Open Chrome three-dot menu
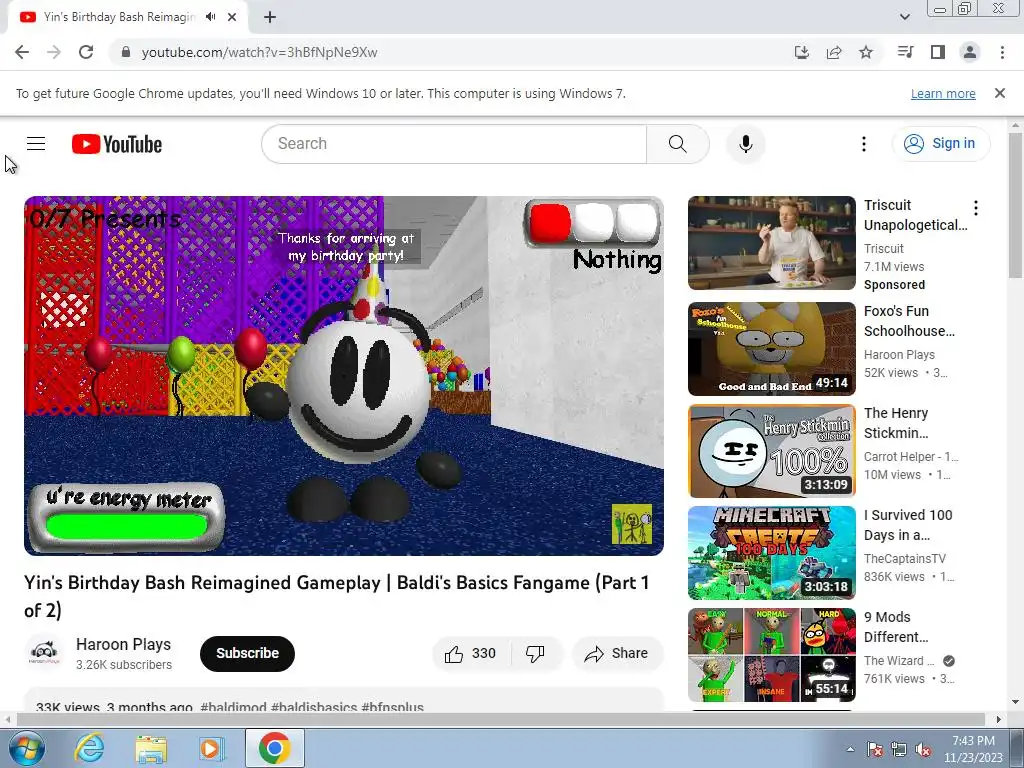Viewport: 1024px width, 768px height. (x=1002, y=52)
